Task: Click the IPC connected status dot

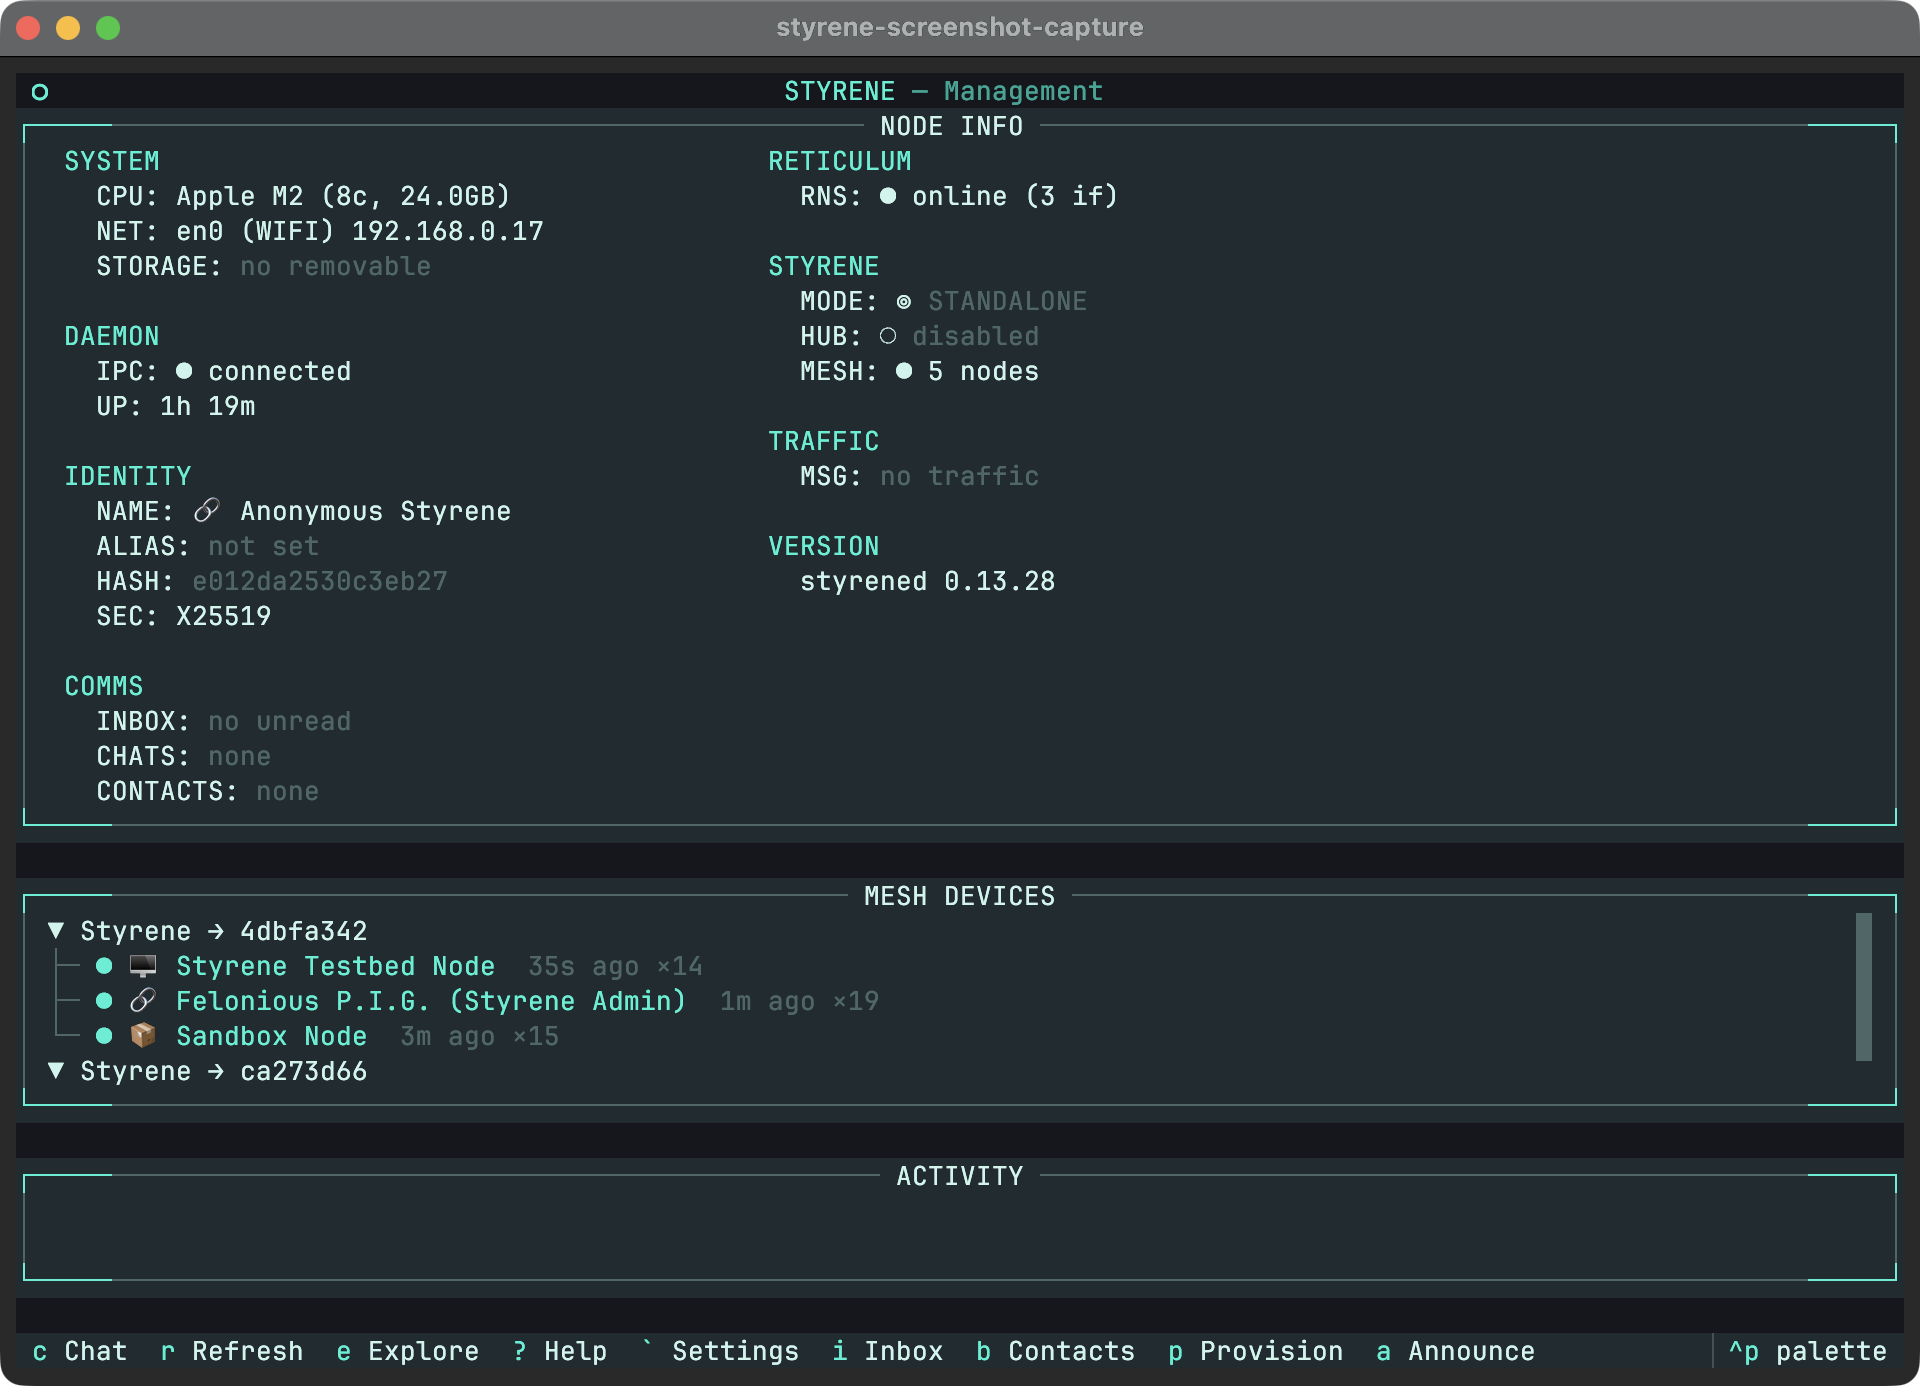Action: [x=182, y=370]
